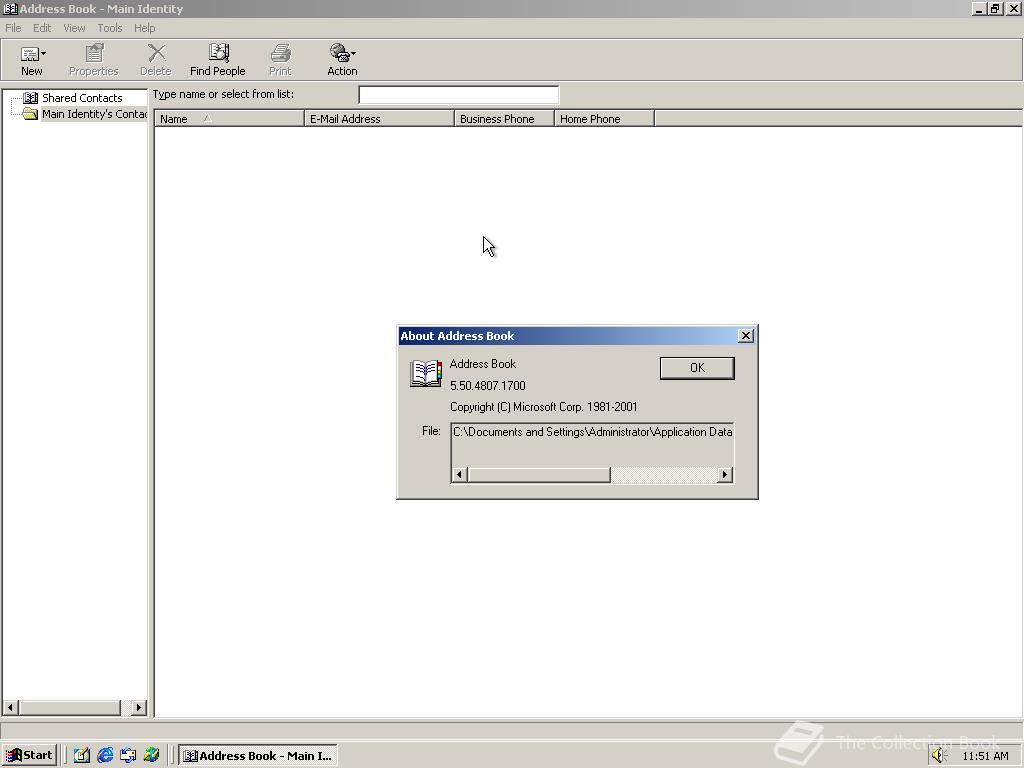Click the right scroll arrow under the file path
This screenshot has height=768, width=1024.
coord(724,475)
